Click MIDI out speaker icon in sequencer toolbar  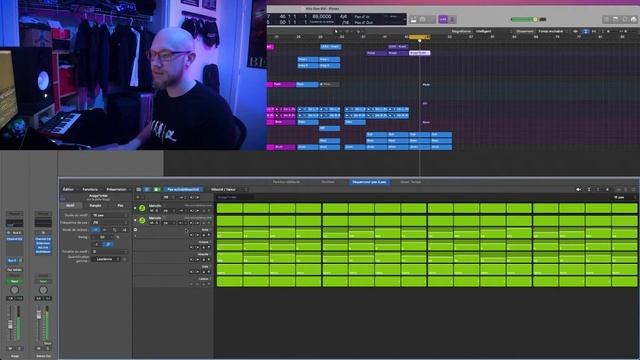click(578, 189)
